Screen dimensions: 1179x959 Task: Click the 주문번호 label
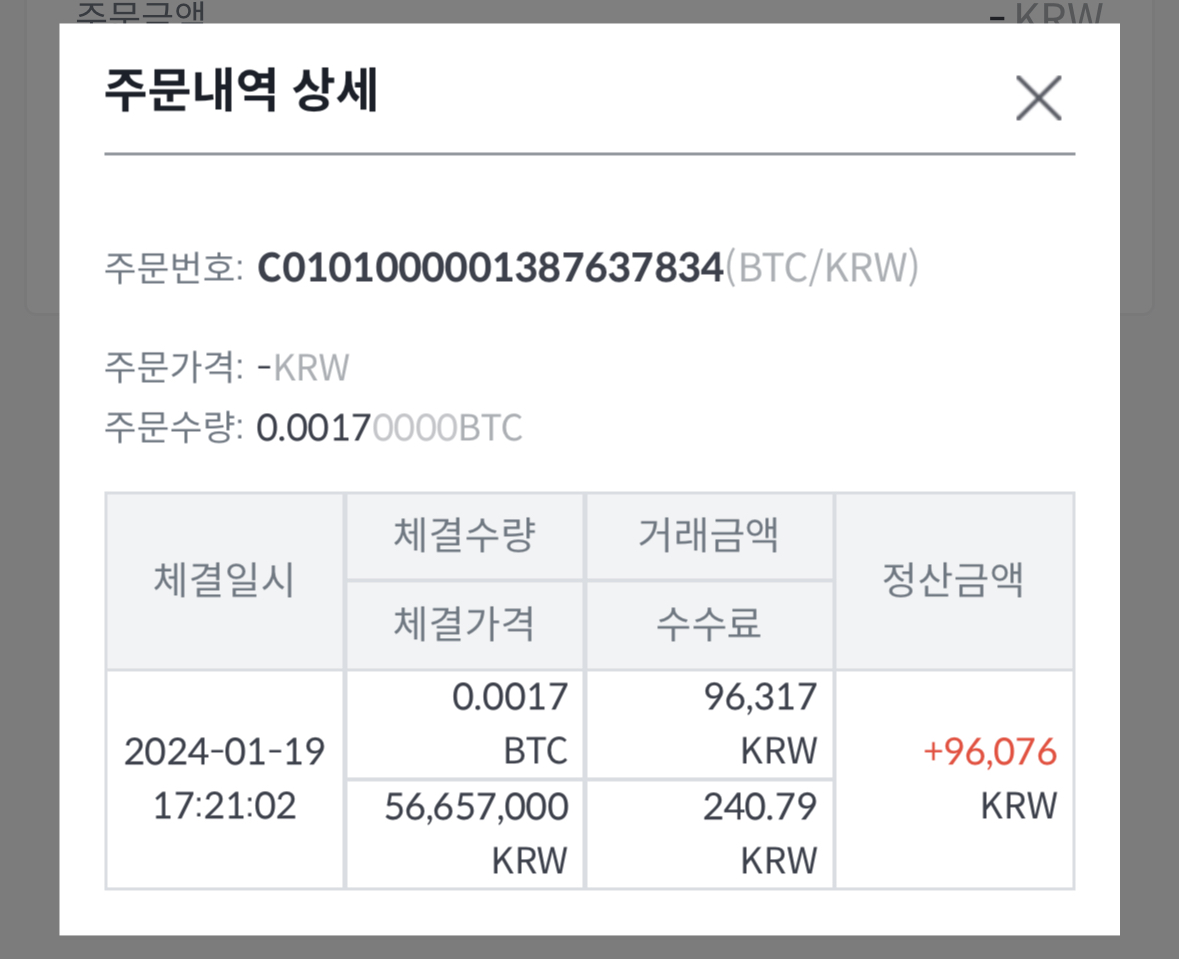[x=171, y=268]
